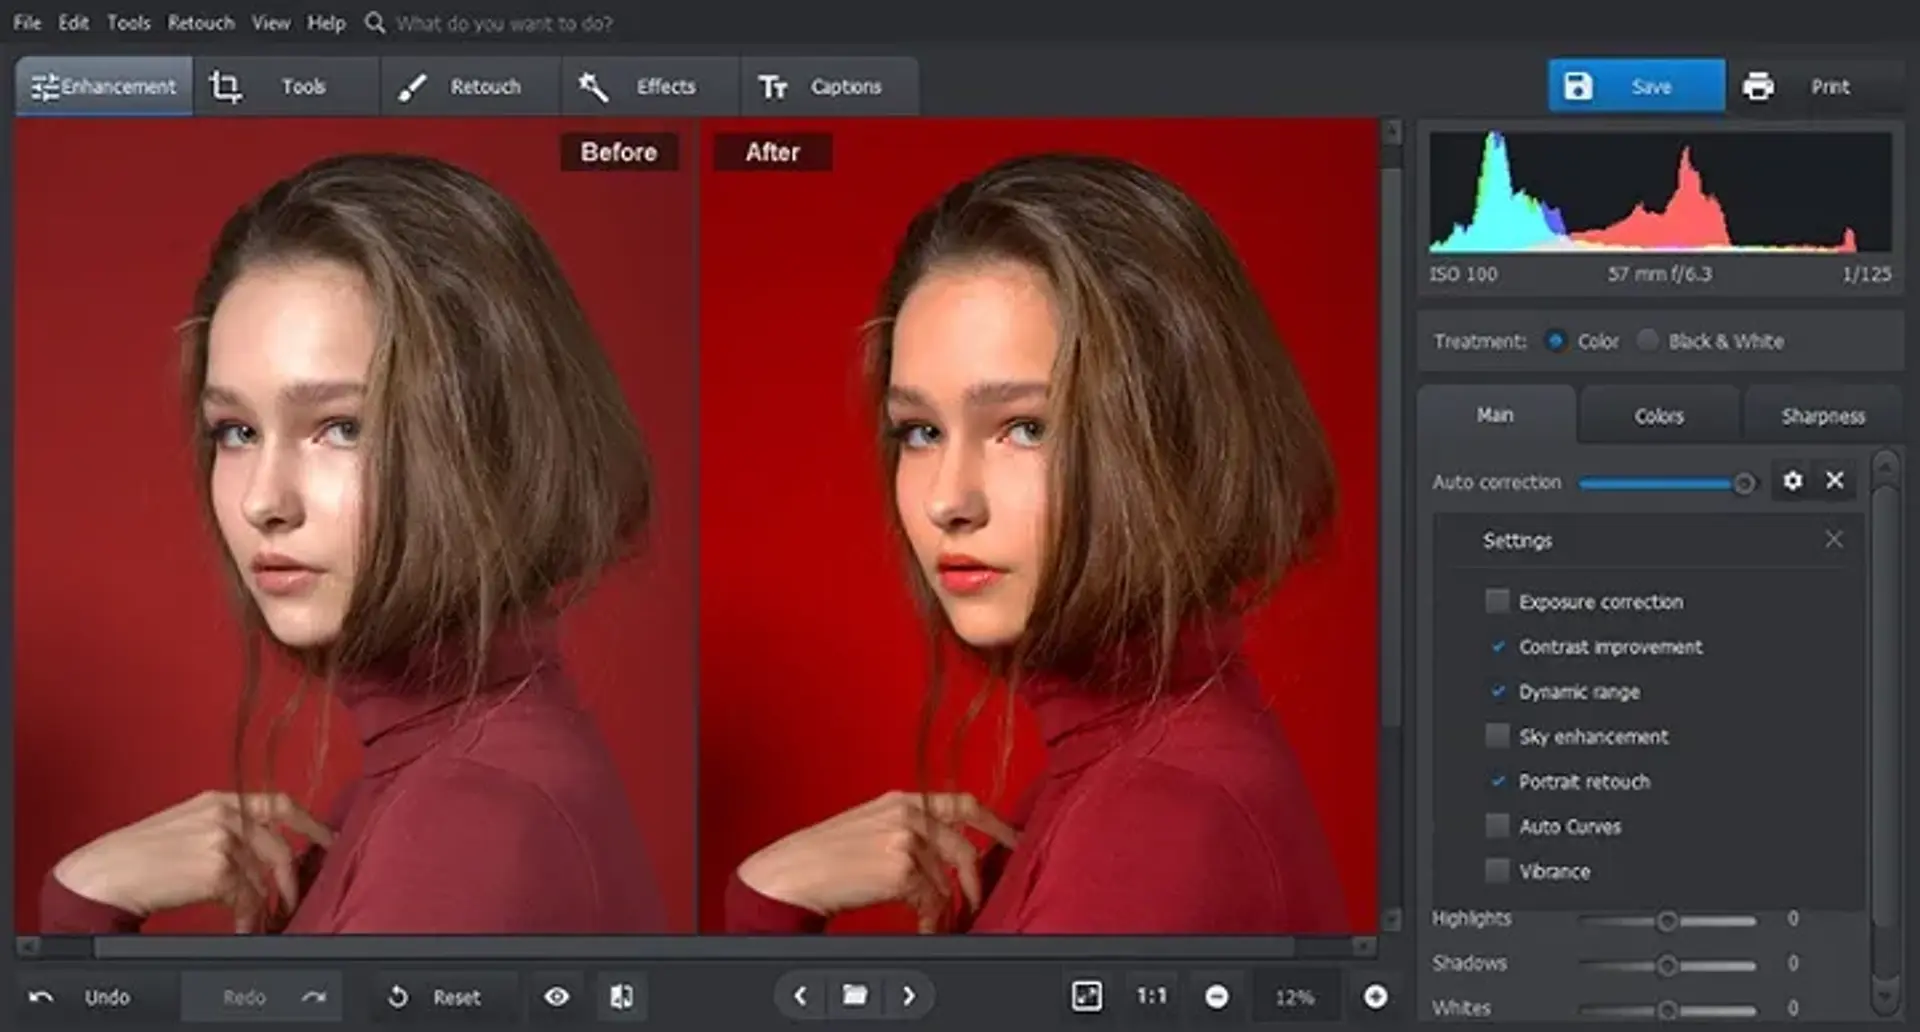Click the Auto correction gear settings icon
The height and width of the screenshot is (1032, 1920).
pyautogui.click(x=1792, y=481)
